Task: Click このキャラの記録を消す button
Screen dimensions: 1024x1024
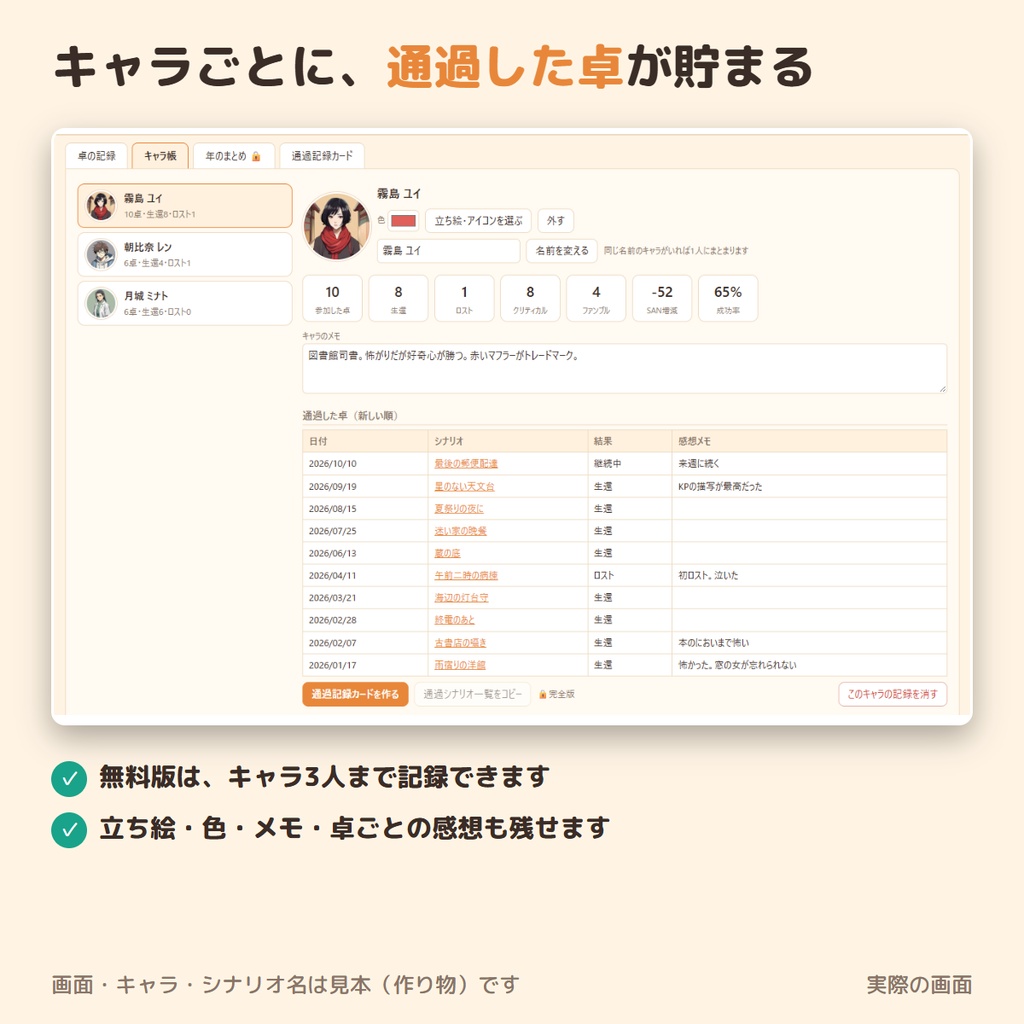Action: (x=893, y=694)
